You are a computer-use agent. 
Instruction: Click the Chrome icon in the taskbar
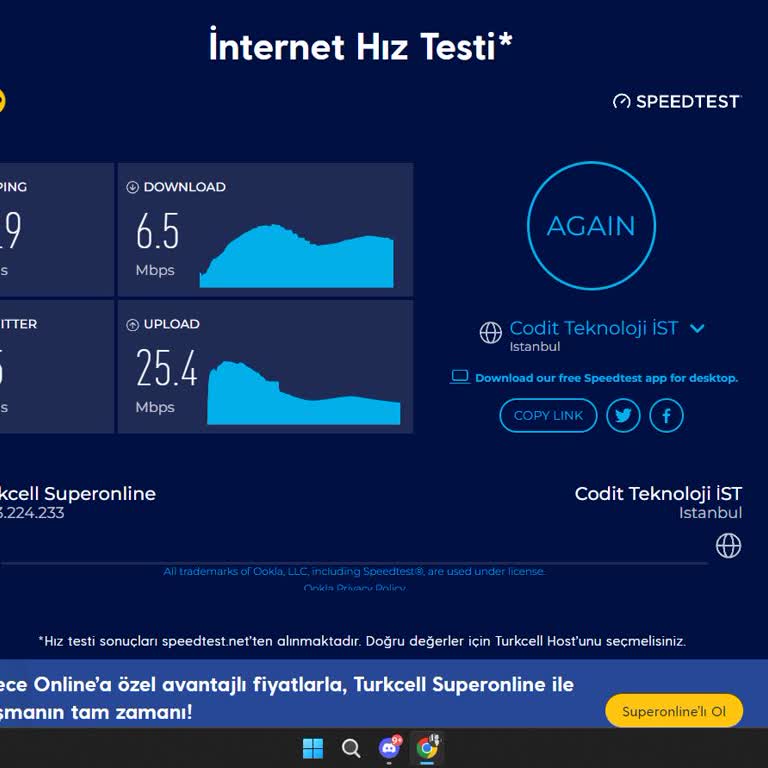(427, 747)
